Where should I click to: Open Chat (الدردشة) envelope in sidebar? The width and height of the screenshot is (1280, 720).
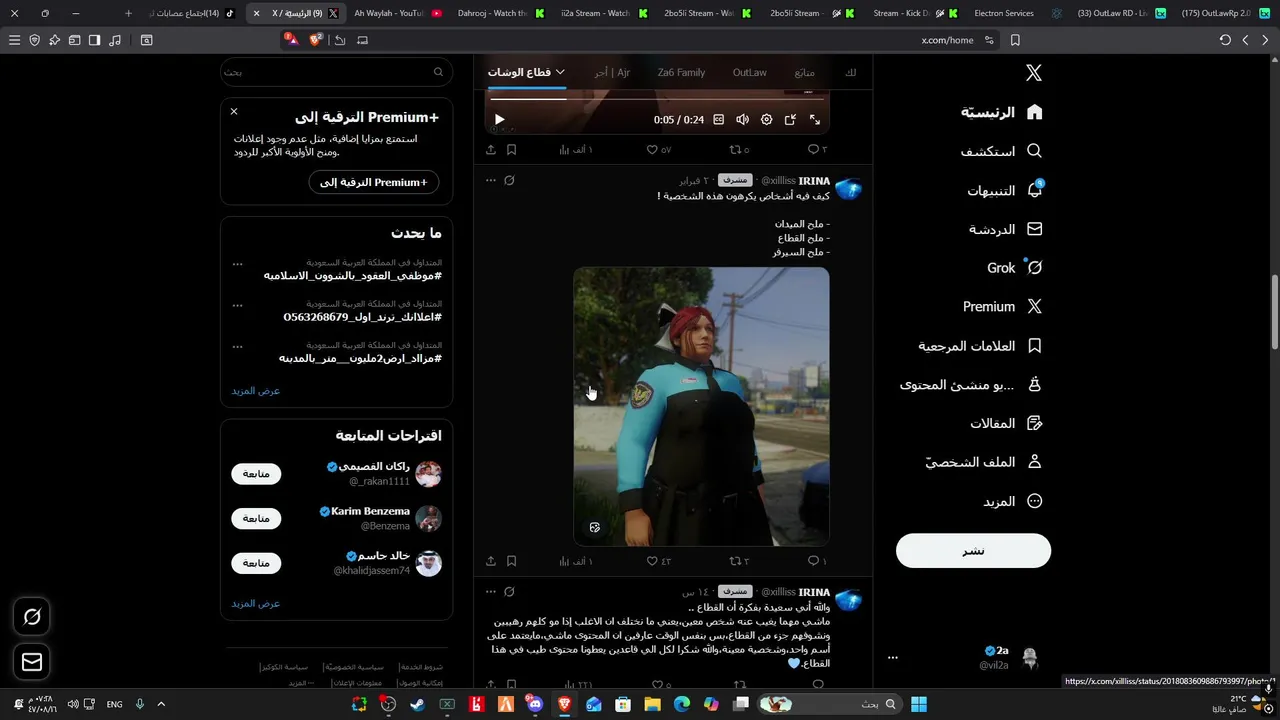1034,229
